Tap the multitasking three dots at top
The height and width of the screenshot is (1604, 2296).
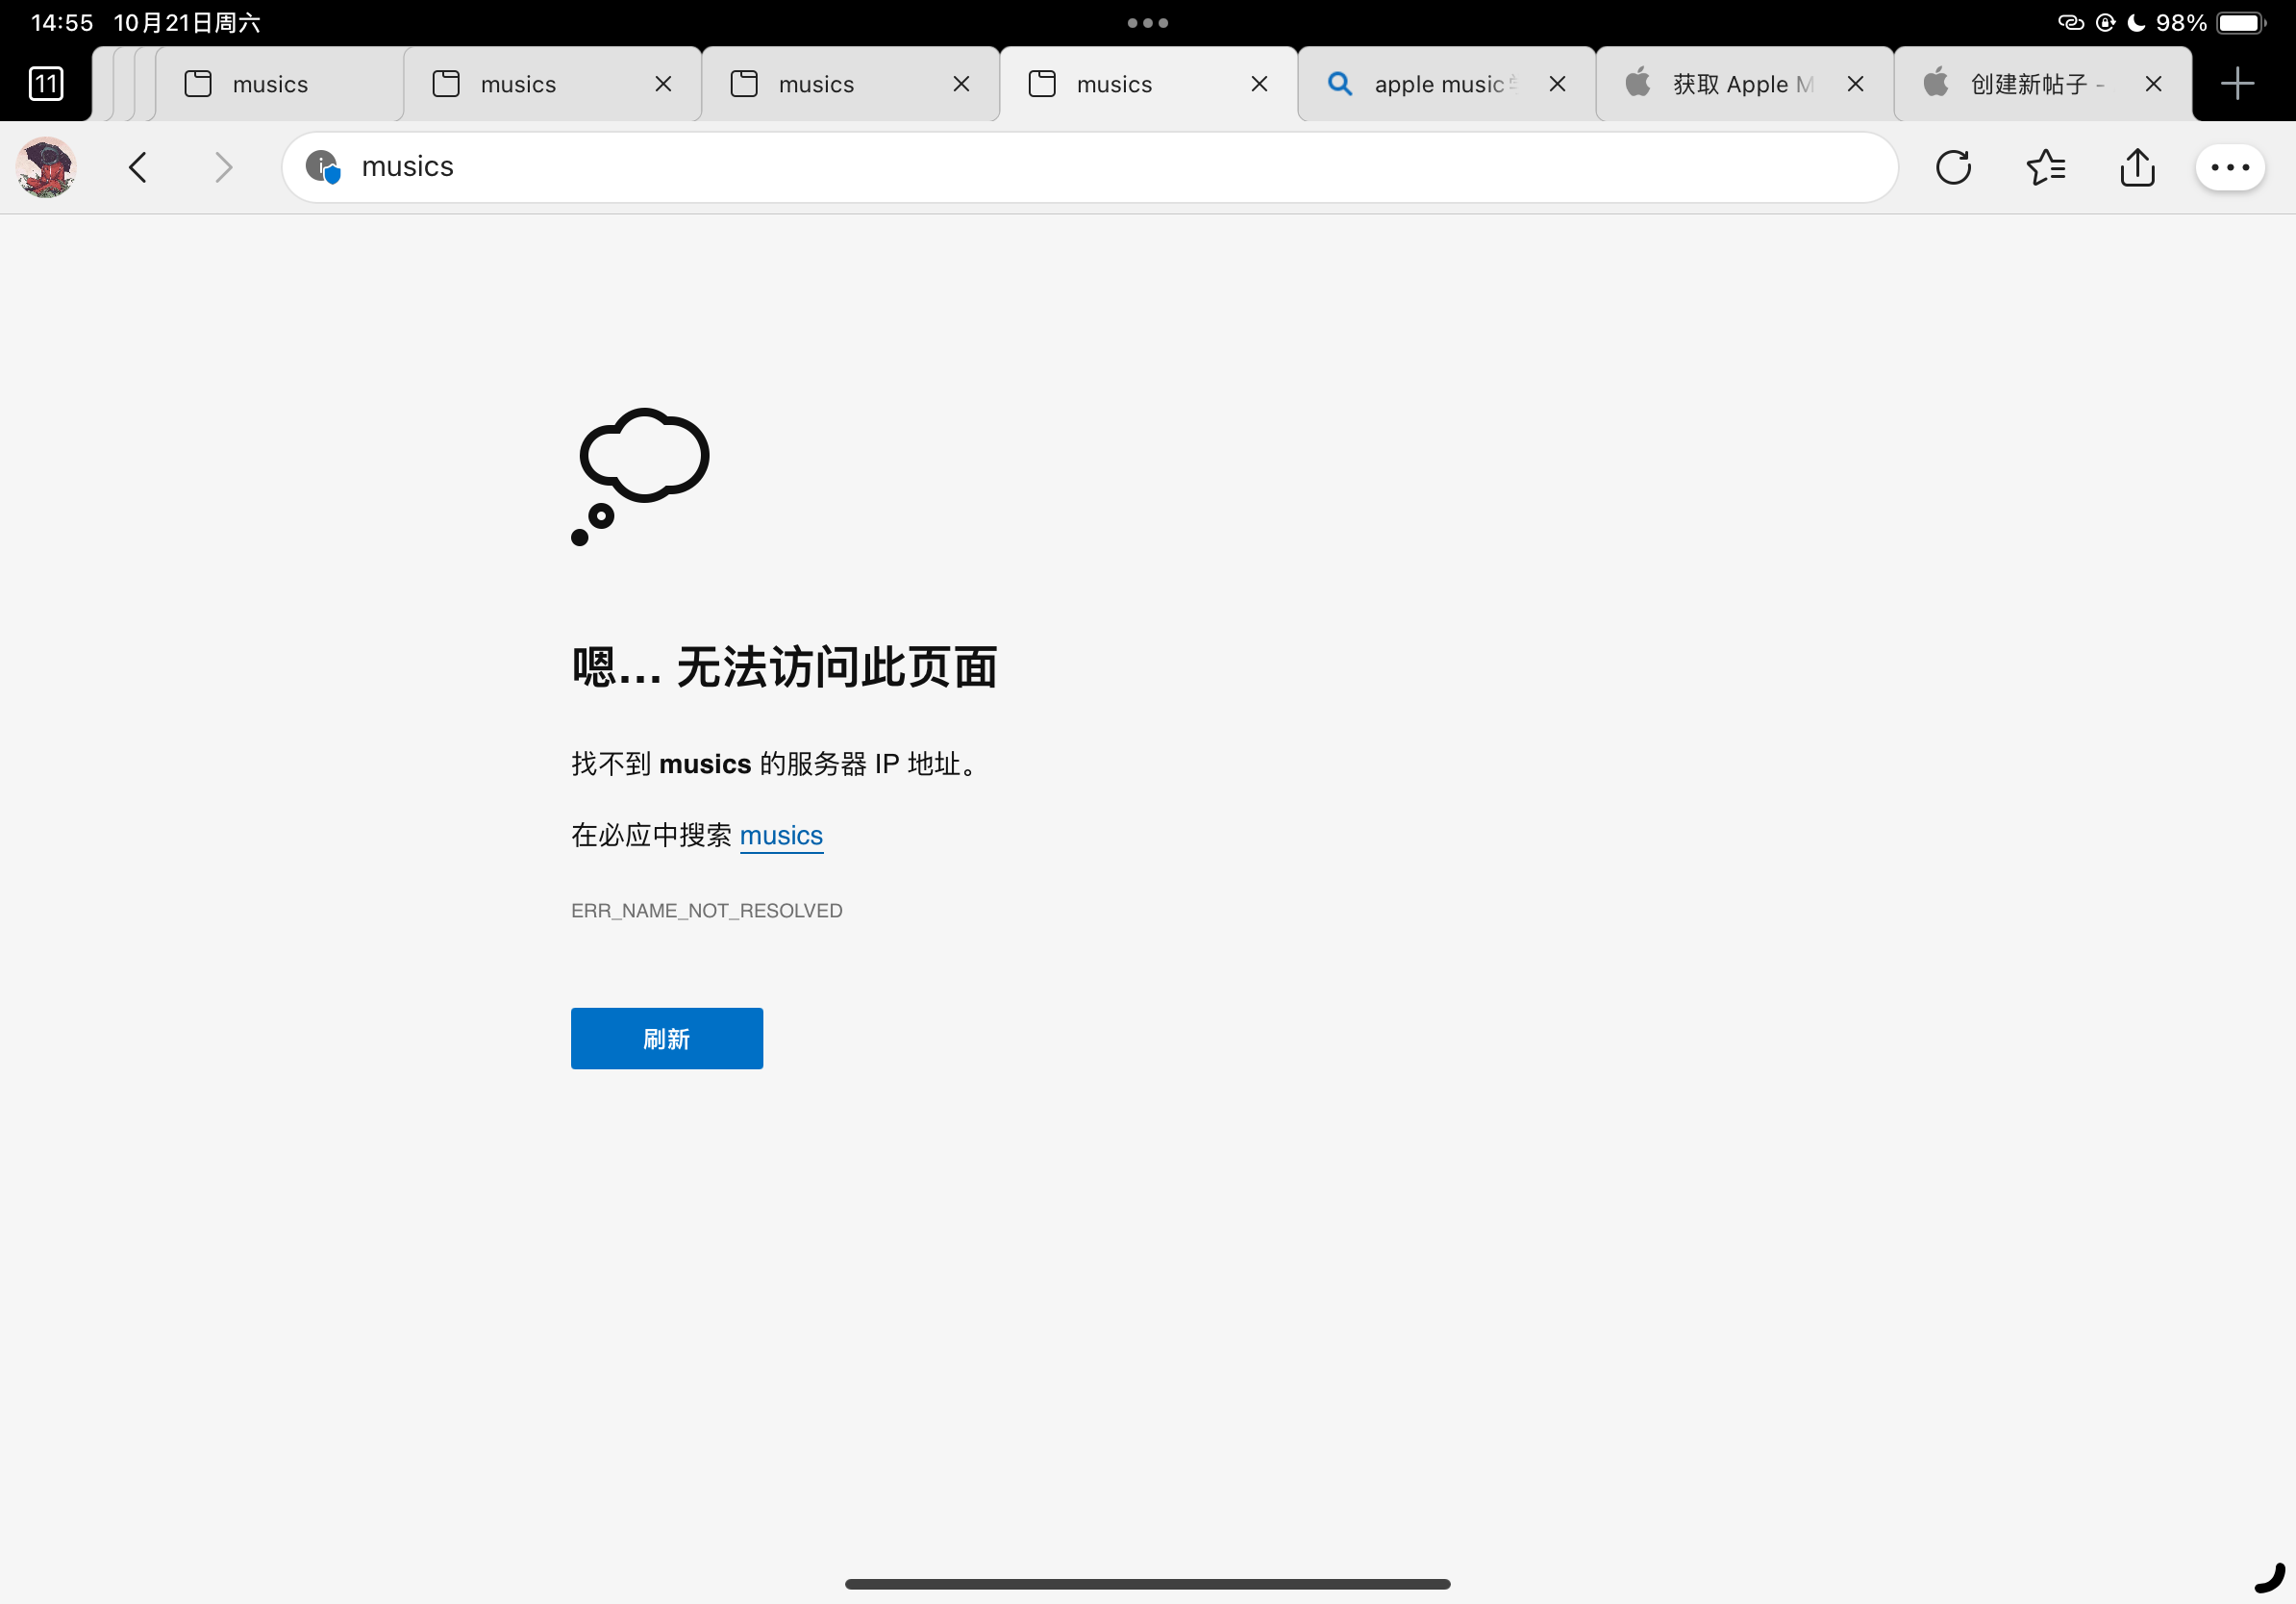pos(1147,22)
